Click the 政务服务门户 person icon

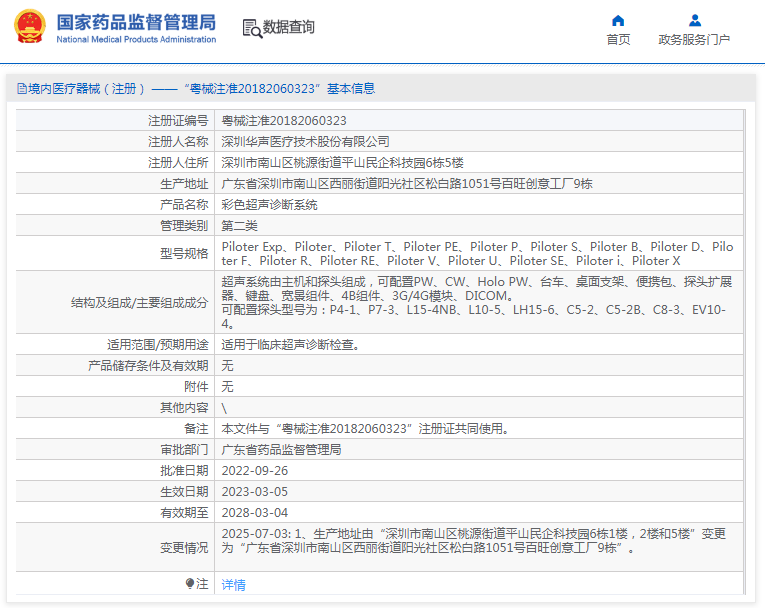tap(694, 20)
